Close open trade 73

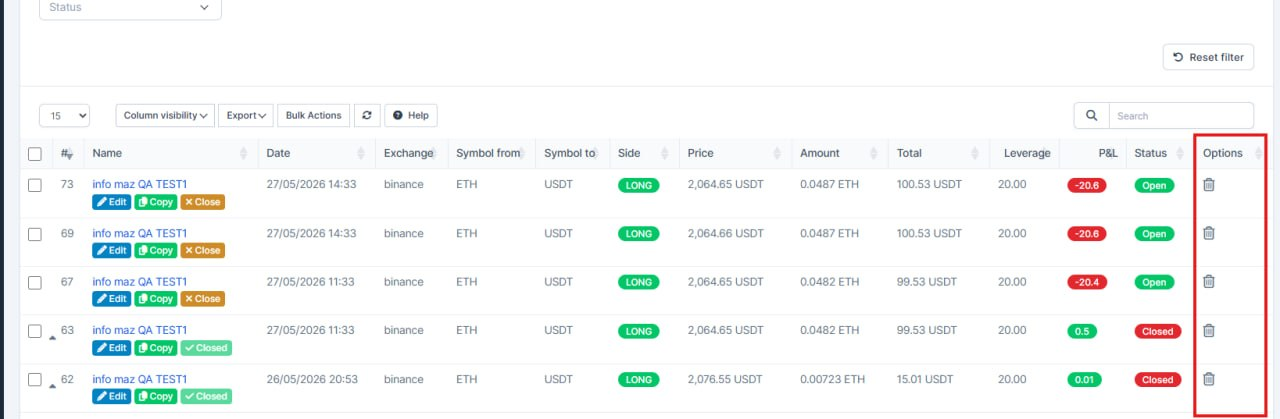tap(202, 202)
